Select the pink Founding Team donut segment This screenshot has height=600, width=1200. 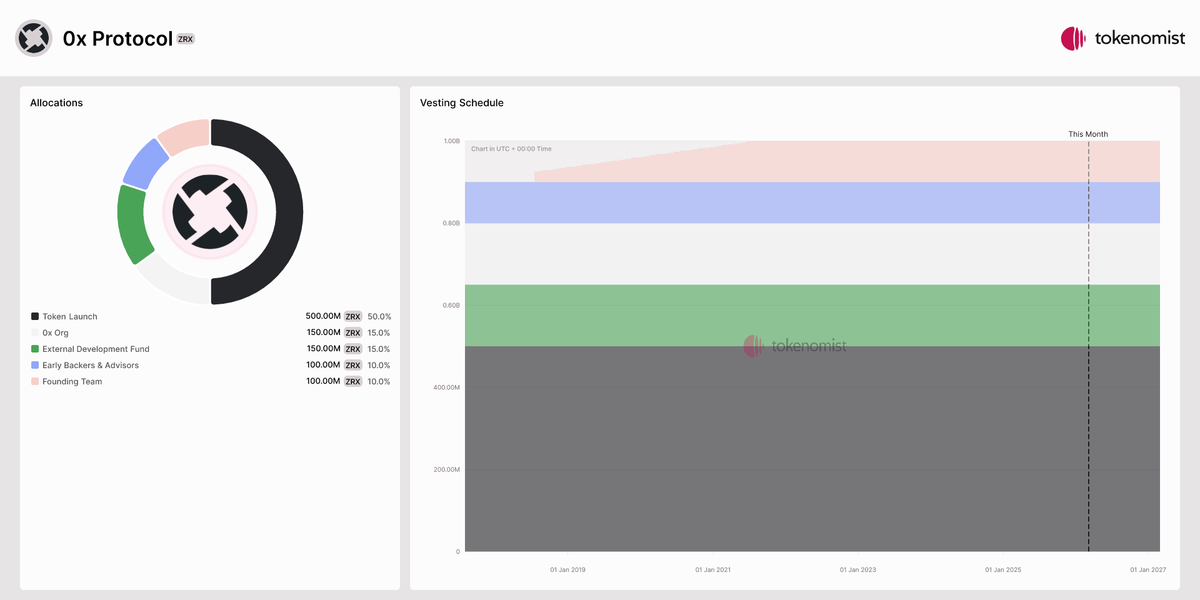point(184,134)
